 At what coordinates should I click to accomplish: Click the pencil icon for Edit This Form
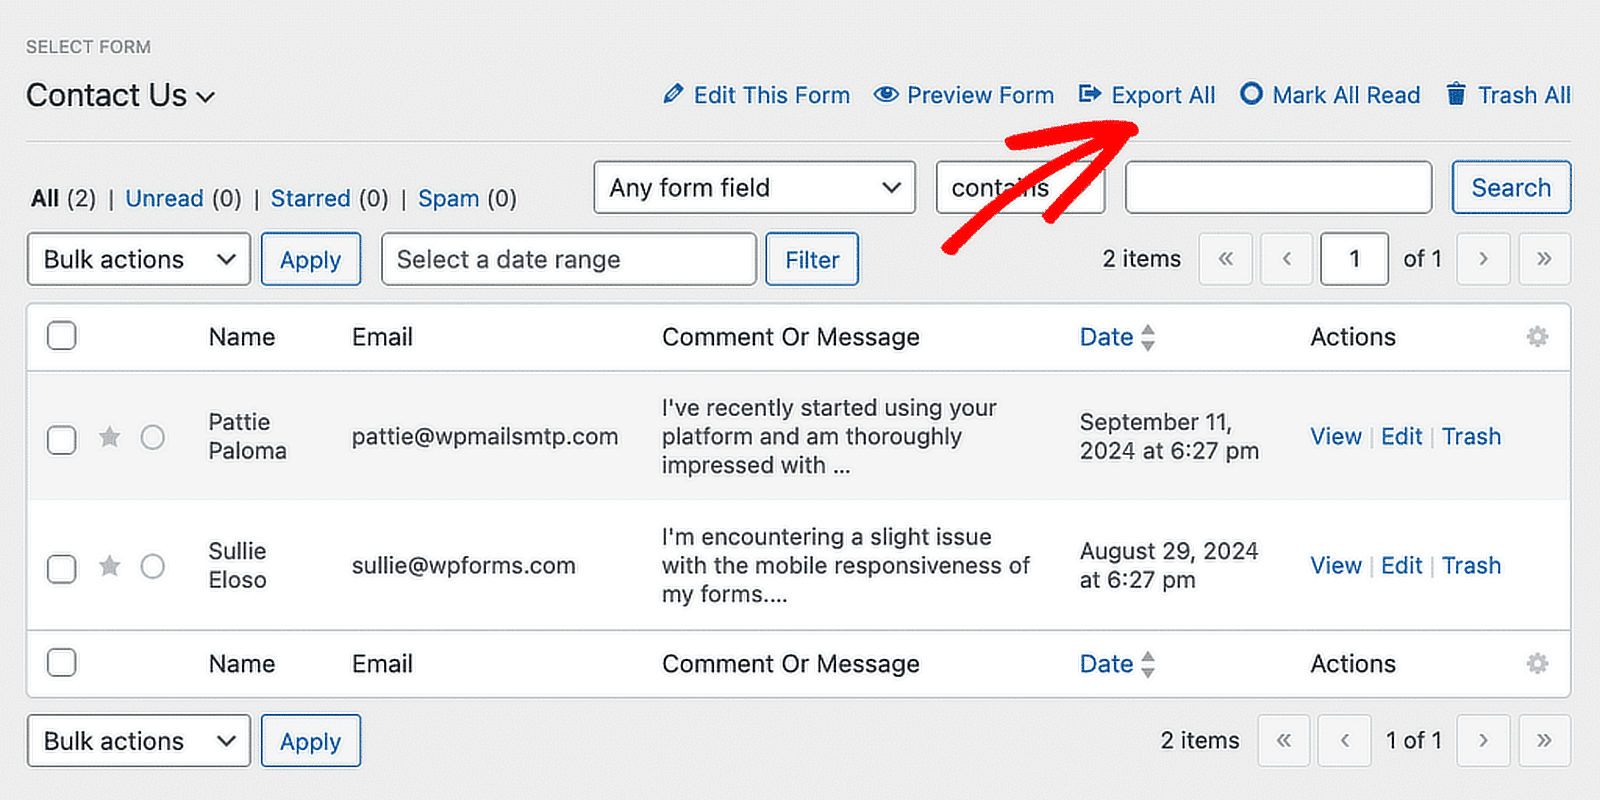(673, 94)
